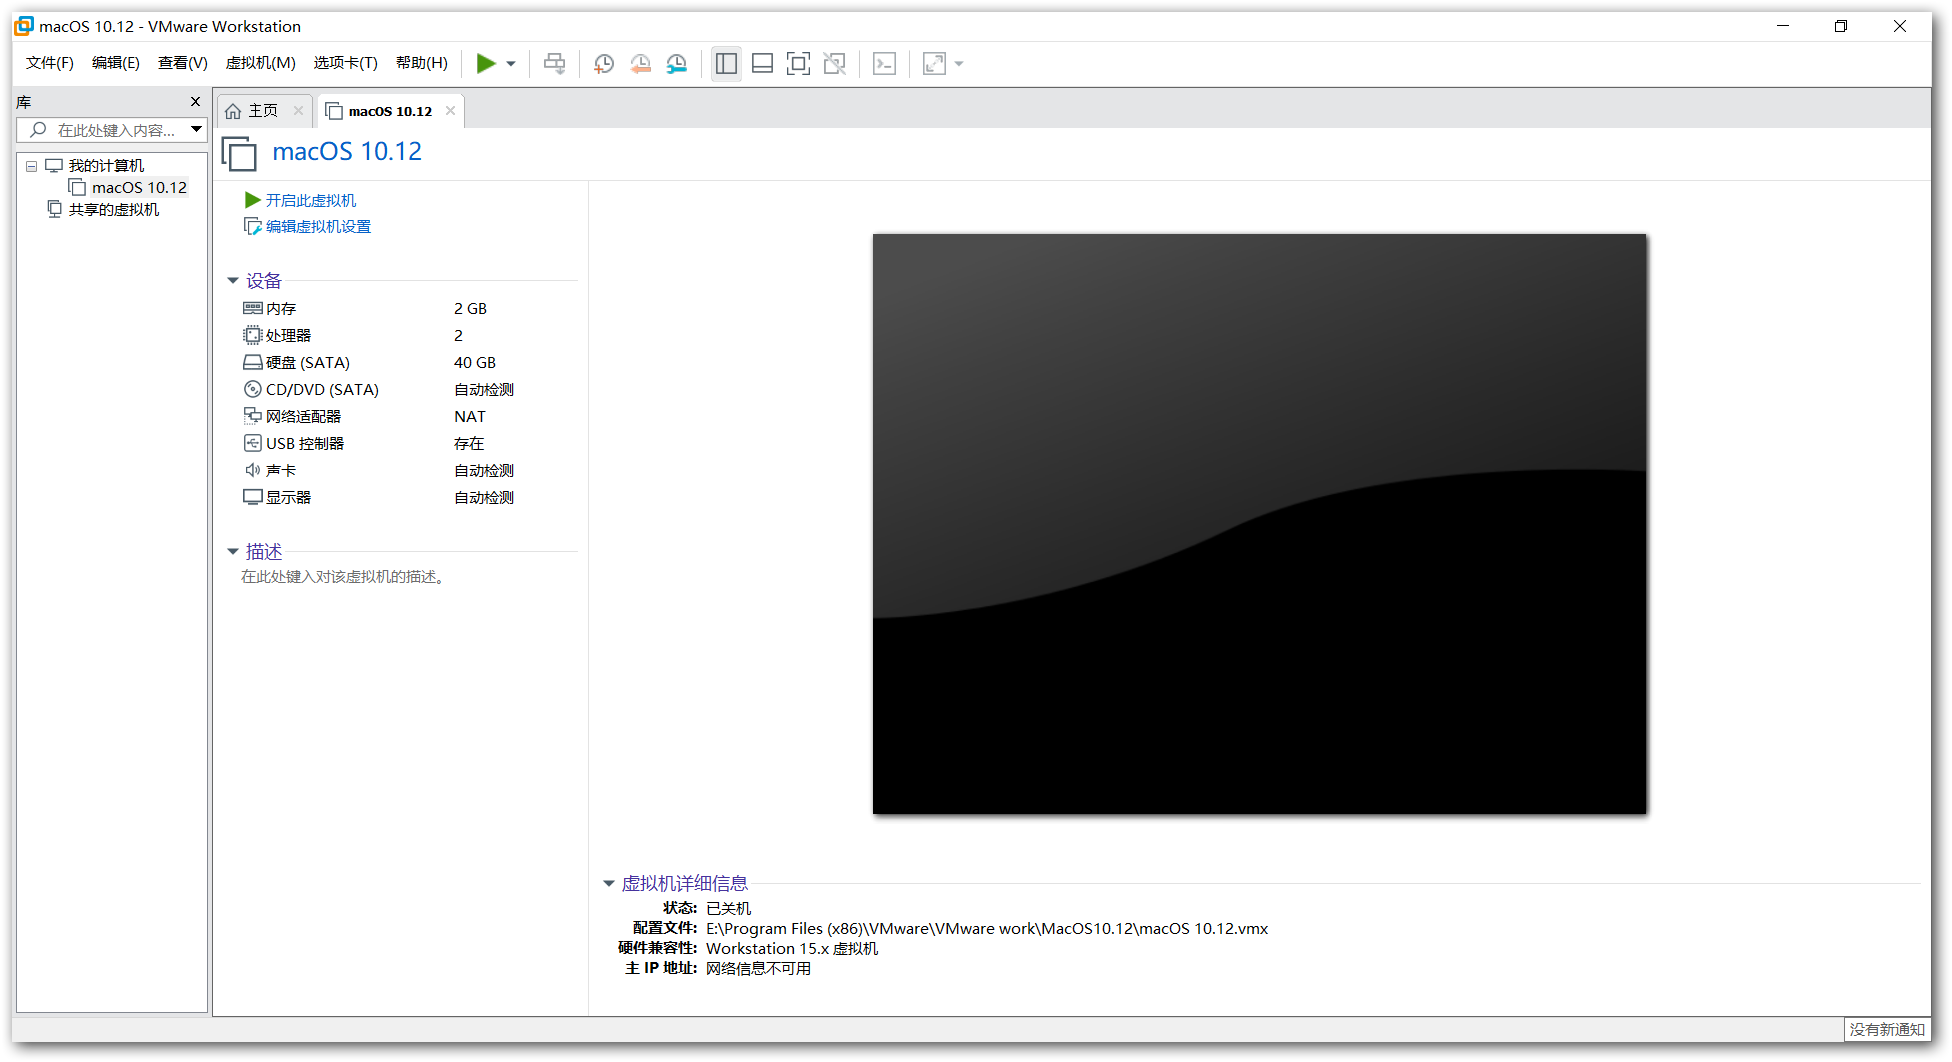Open the 选项卡(T) menu

click(345, 63)
